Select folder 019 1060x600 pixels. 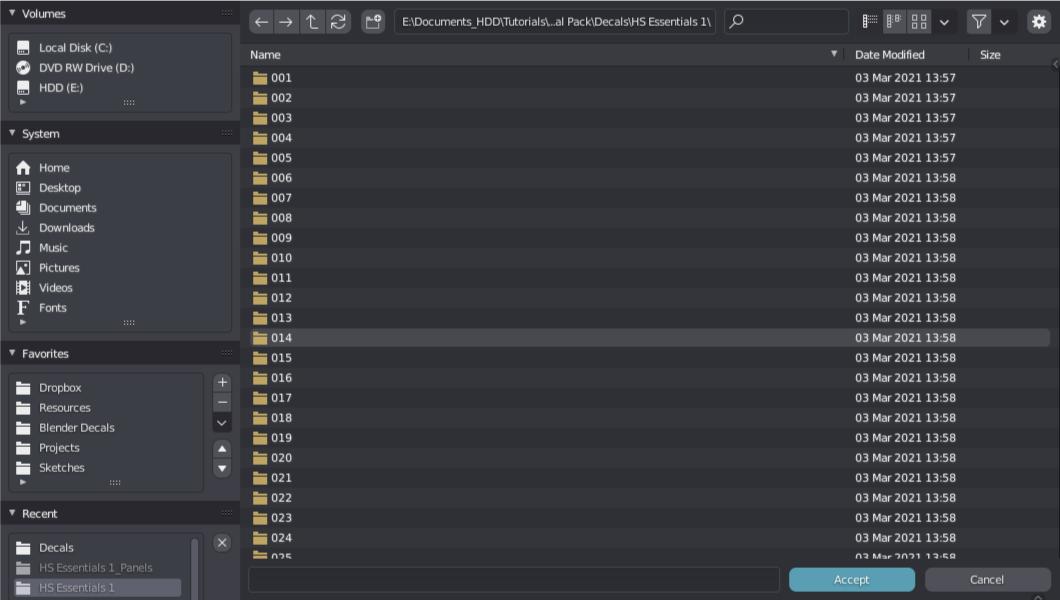[648, 438]
